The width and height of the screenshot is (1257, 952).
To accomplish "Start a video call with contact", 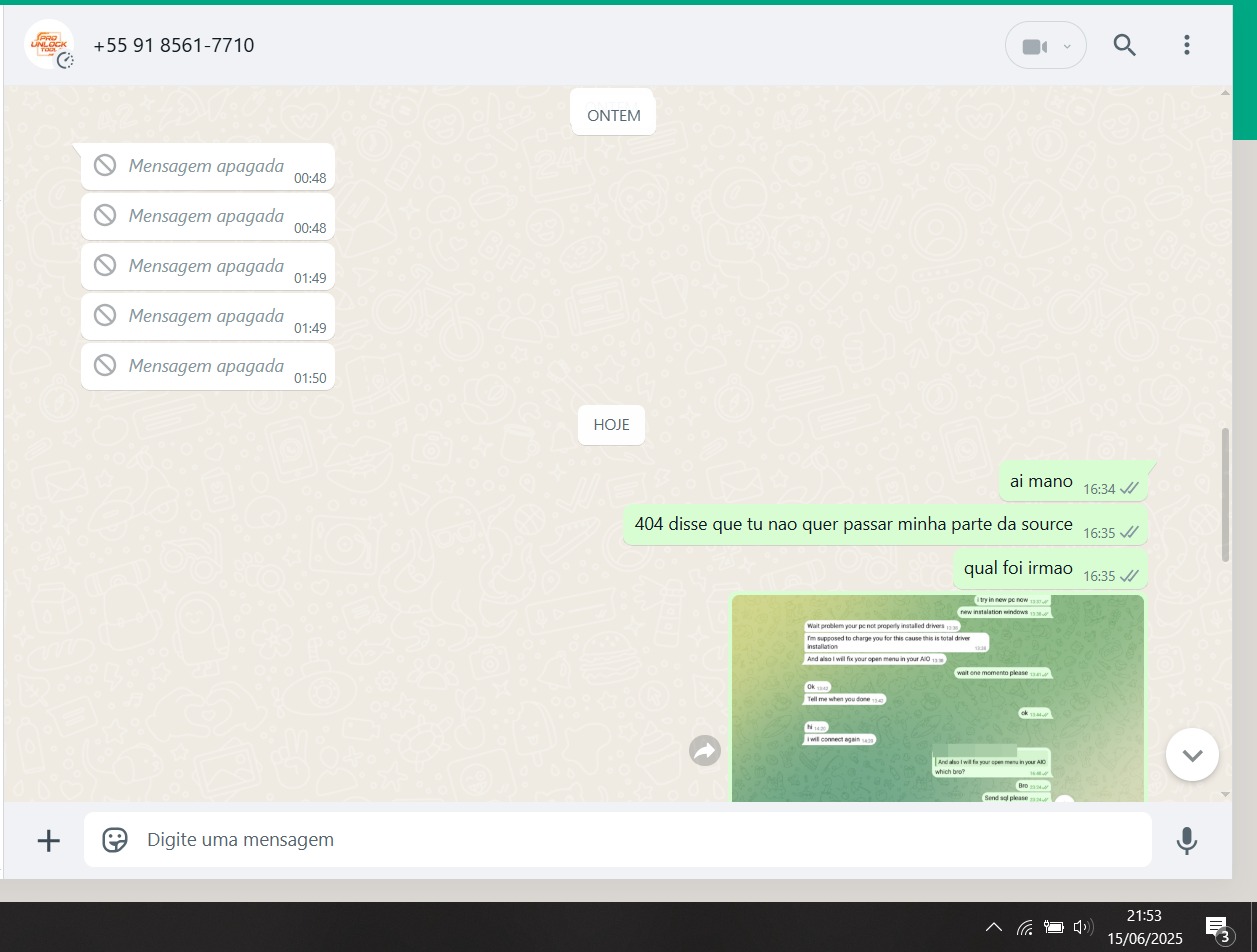I will 1033,46.
